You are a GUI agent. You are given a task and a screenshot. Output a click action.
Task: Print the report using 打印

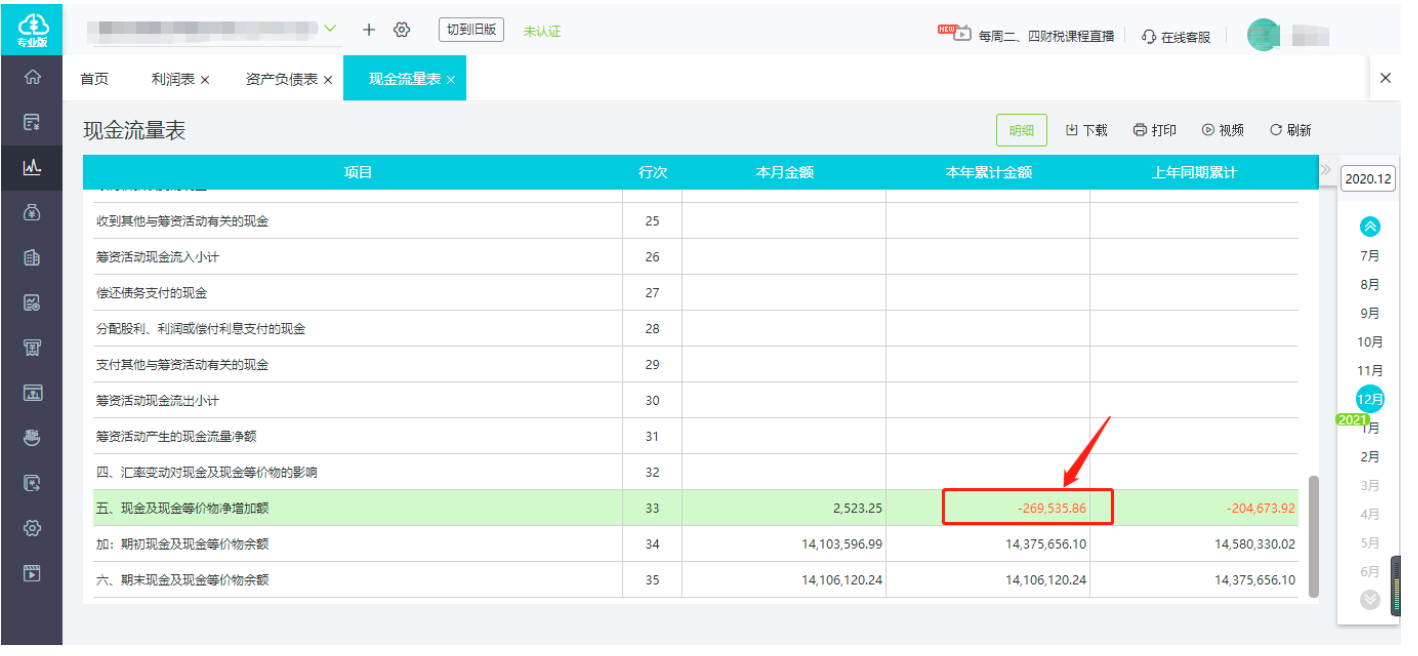point(1155,130)
